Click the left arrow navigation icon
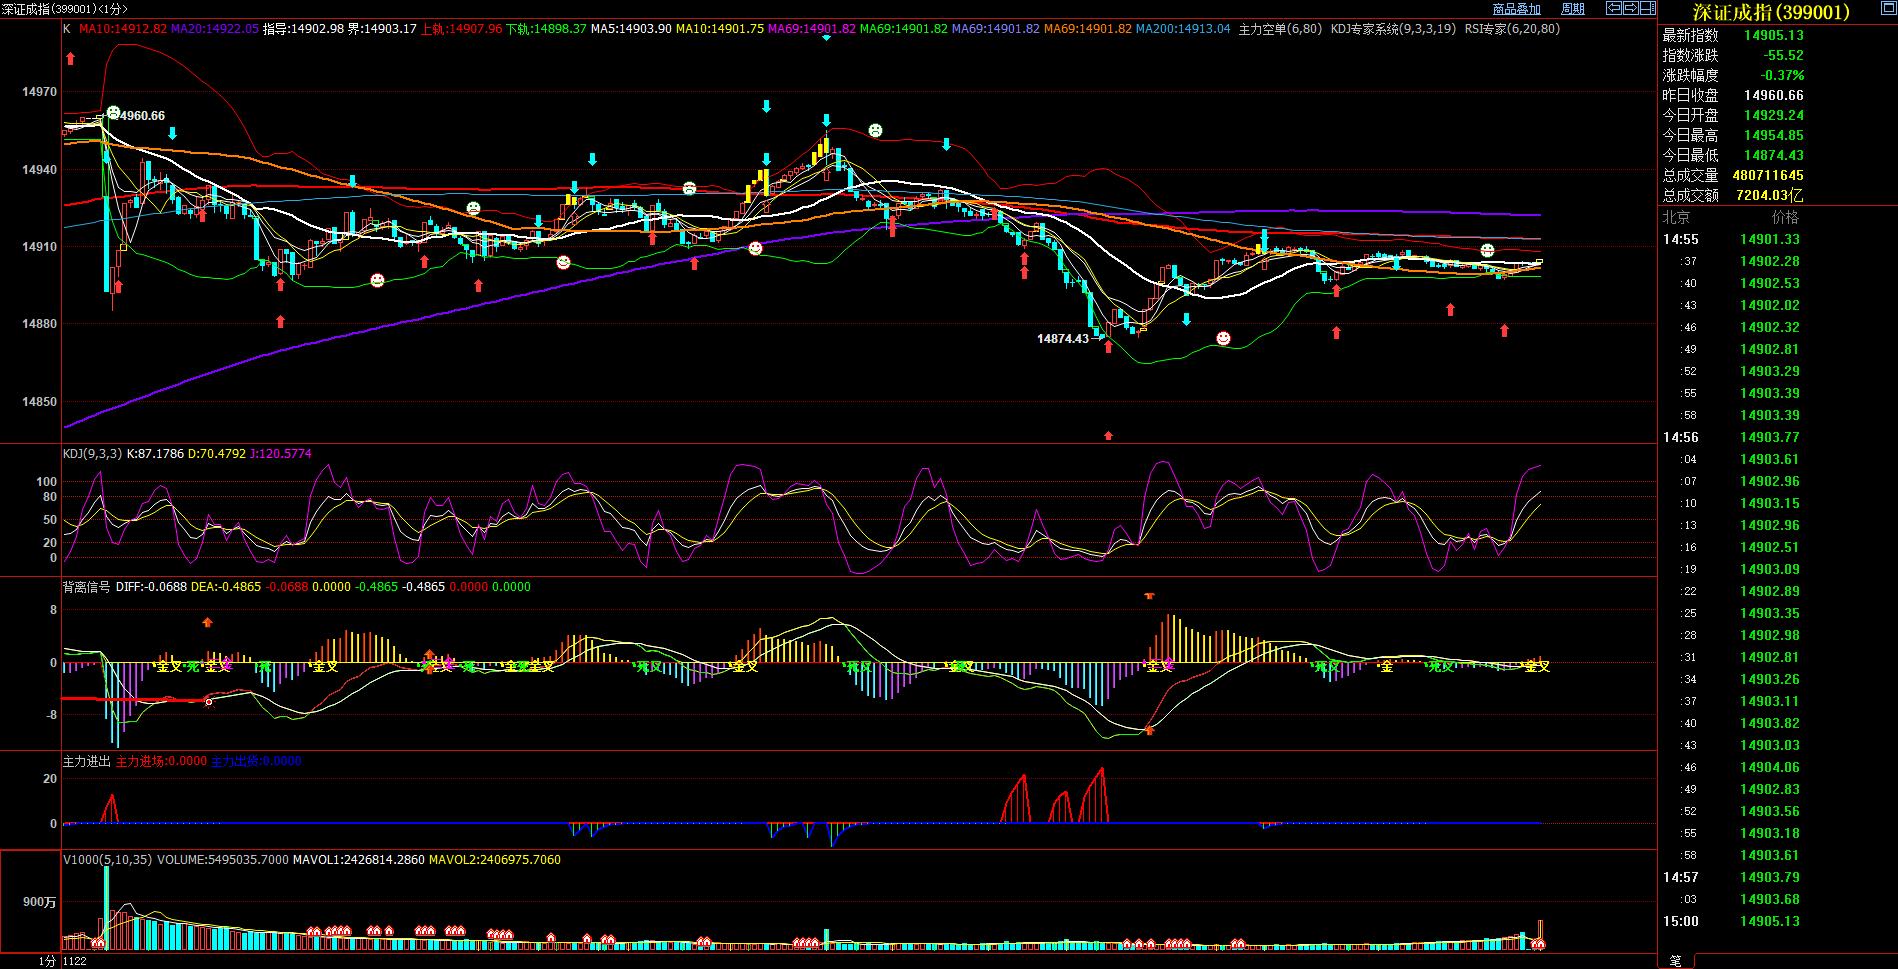This screenshot has height=969, width=1898. point(1614,8)
